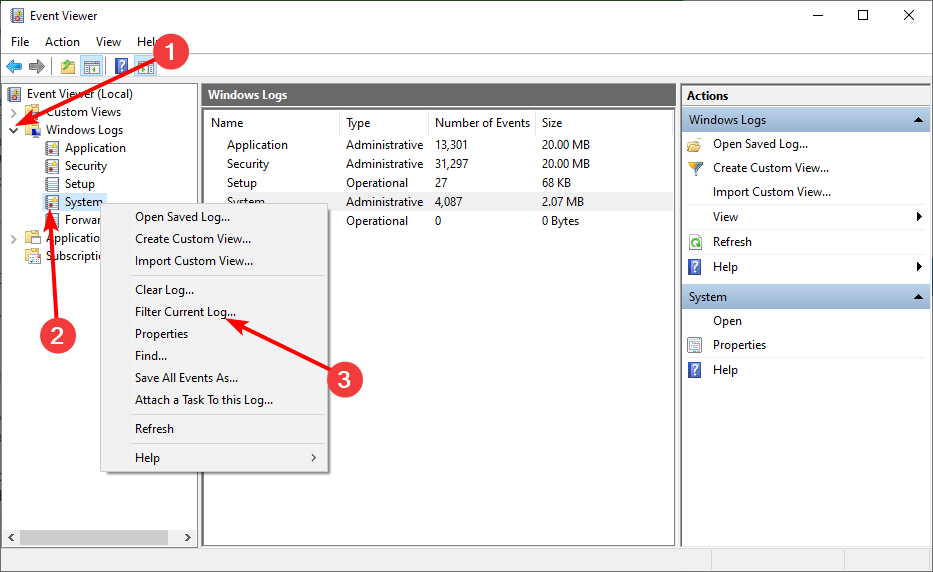Viewport: 933px width, 572px height.
Task: Click the filter icon beside Create Custom View
Action: coord(695,168)
